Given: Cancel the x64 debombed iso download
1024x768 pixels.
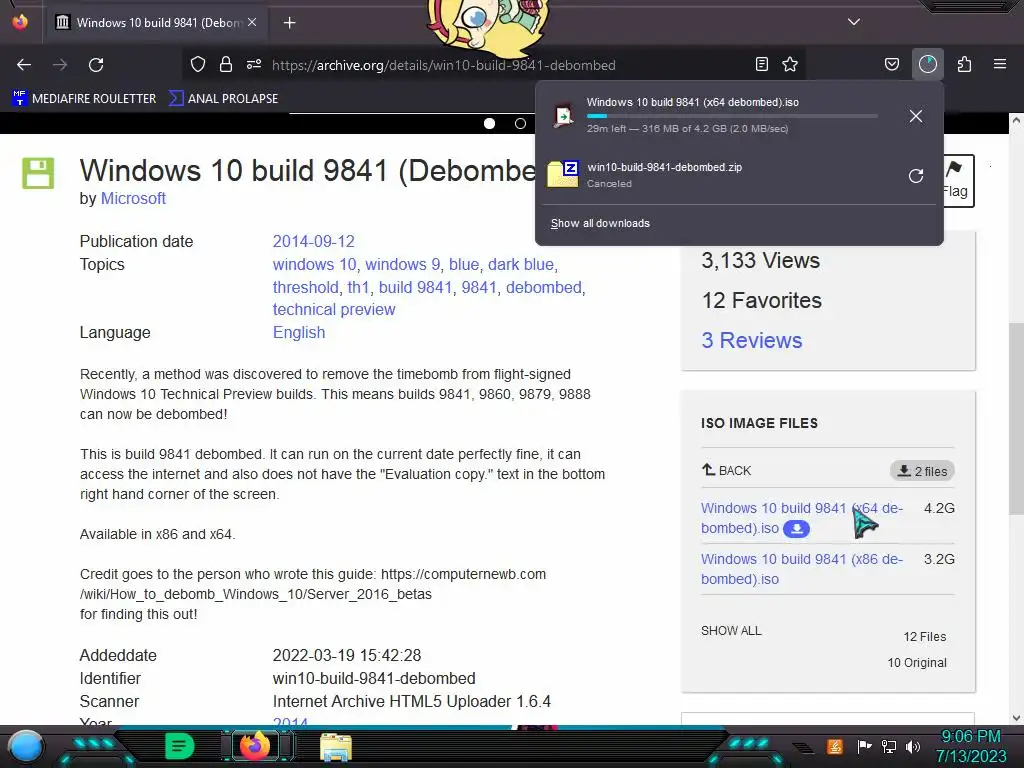Looking at the screenshot, I should (916, 116).
